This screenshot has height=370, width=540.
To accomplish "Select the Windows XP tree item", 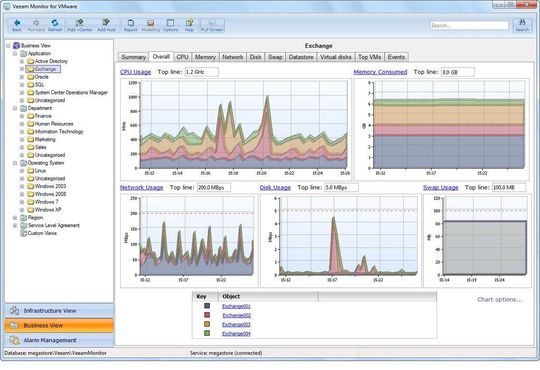I will pos(48,210).
